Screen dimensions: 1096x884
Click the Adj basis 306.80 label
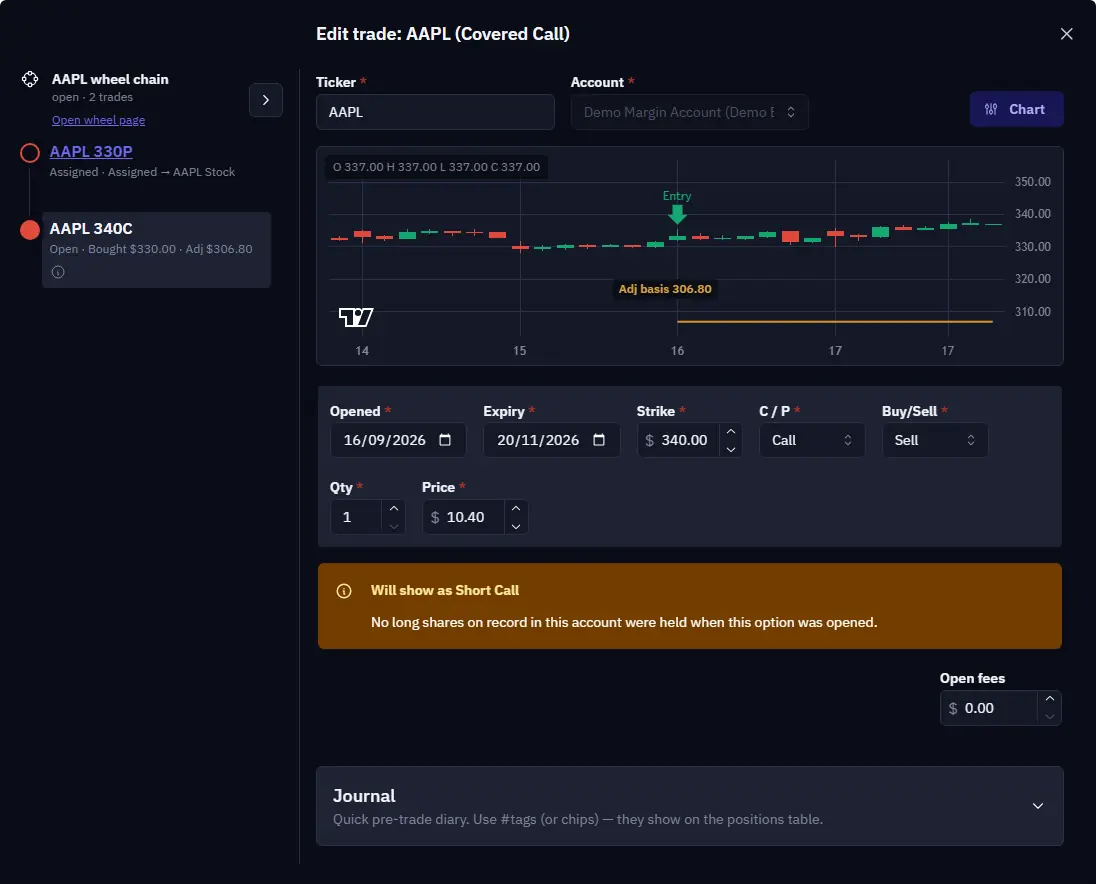click(x=665, y=289)
